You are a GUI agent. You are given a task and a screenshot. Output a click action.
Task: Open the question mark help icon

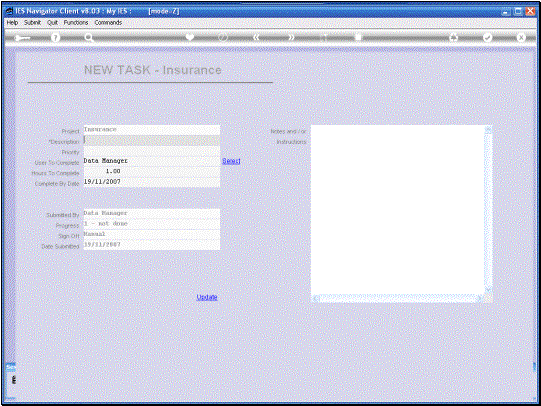55,38
